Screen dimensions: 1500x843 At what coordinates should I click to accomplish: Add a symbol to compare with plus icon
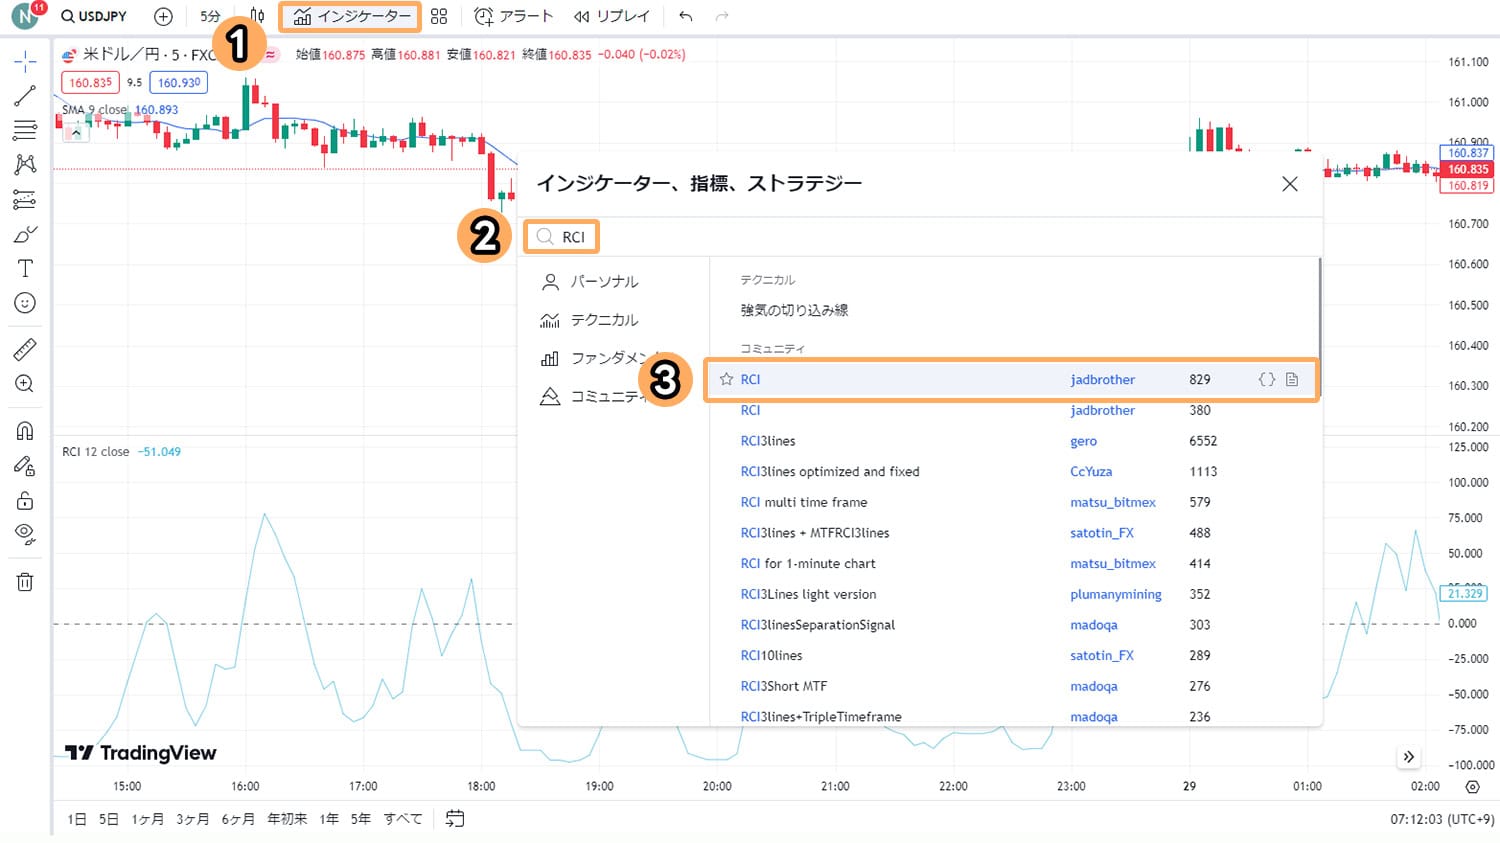pos(163,16)
